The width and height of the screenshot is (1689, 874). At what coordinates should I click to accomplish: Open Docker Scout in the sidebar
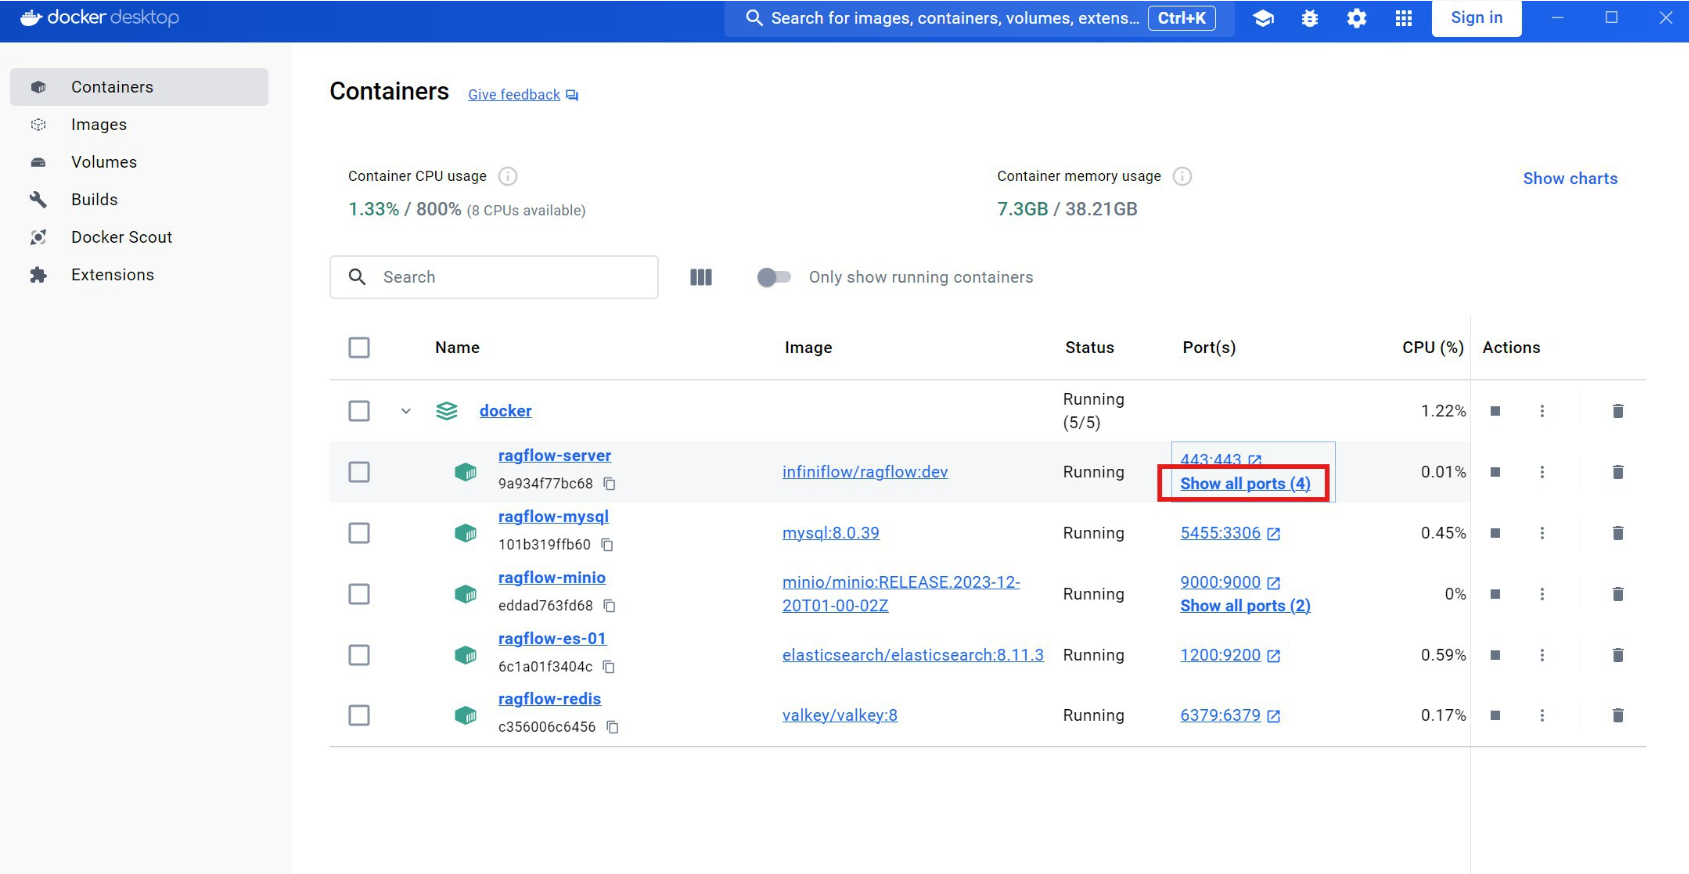[x=139, y=237]
